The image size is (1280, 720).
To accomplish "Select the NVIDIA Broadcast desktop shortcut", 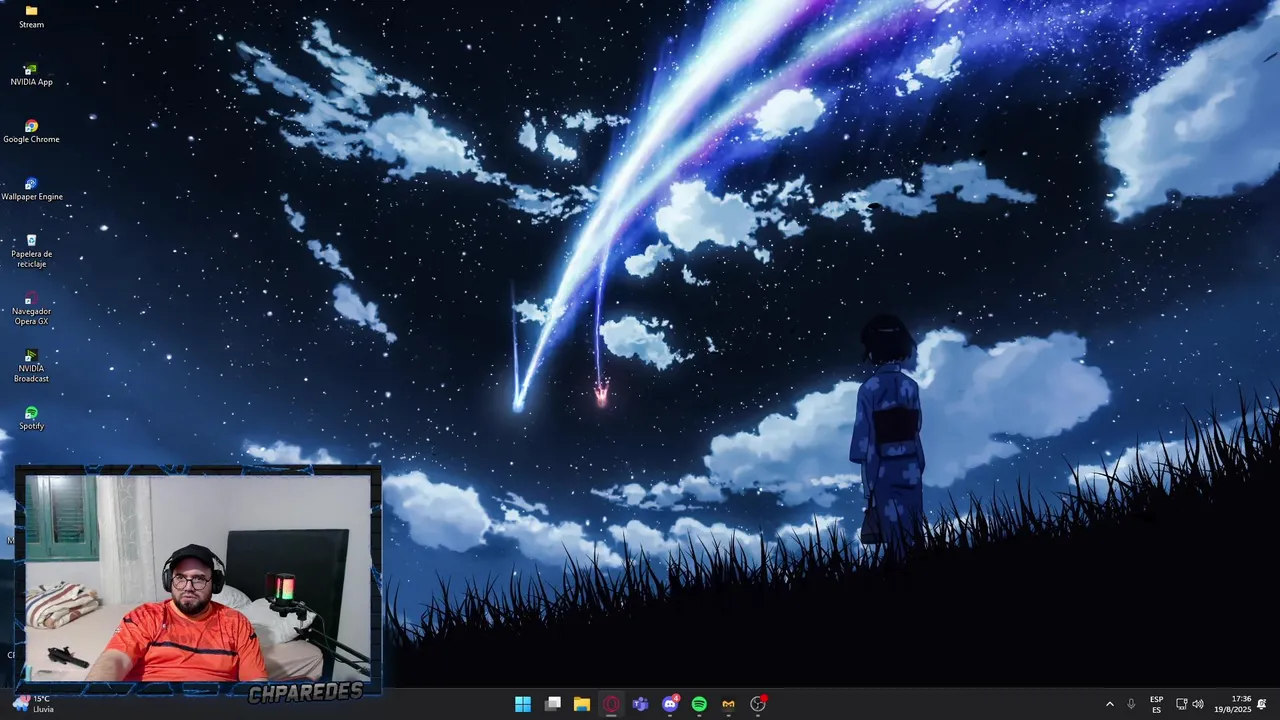I will (x=31, y=365).
